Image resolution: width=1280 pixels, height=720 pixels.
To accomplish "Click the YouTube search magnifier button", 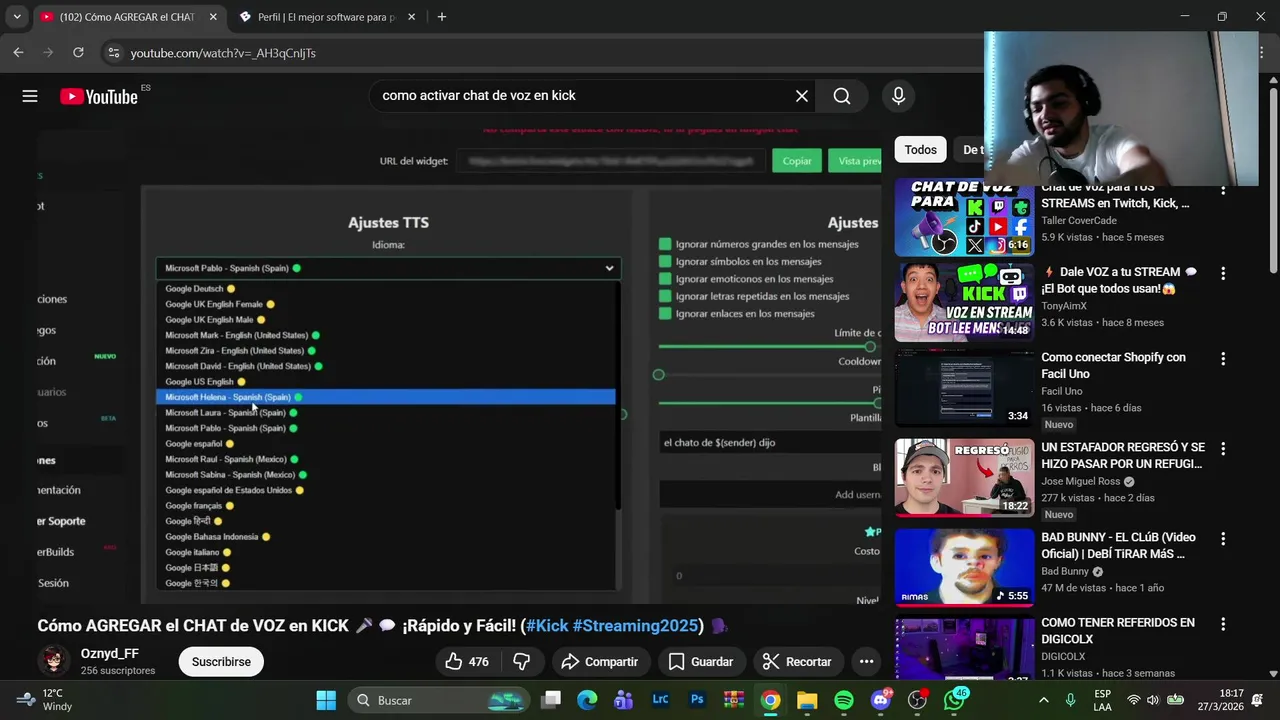I will [842, 96].
